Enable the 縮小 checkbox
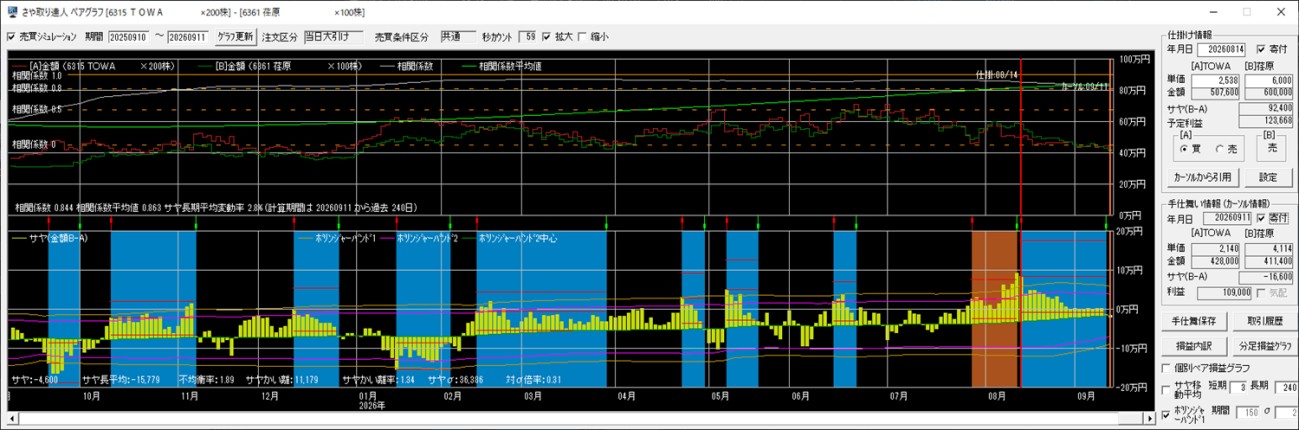The width and height of the screenshot is (1299, 430). [x=583, y=37]
